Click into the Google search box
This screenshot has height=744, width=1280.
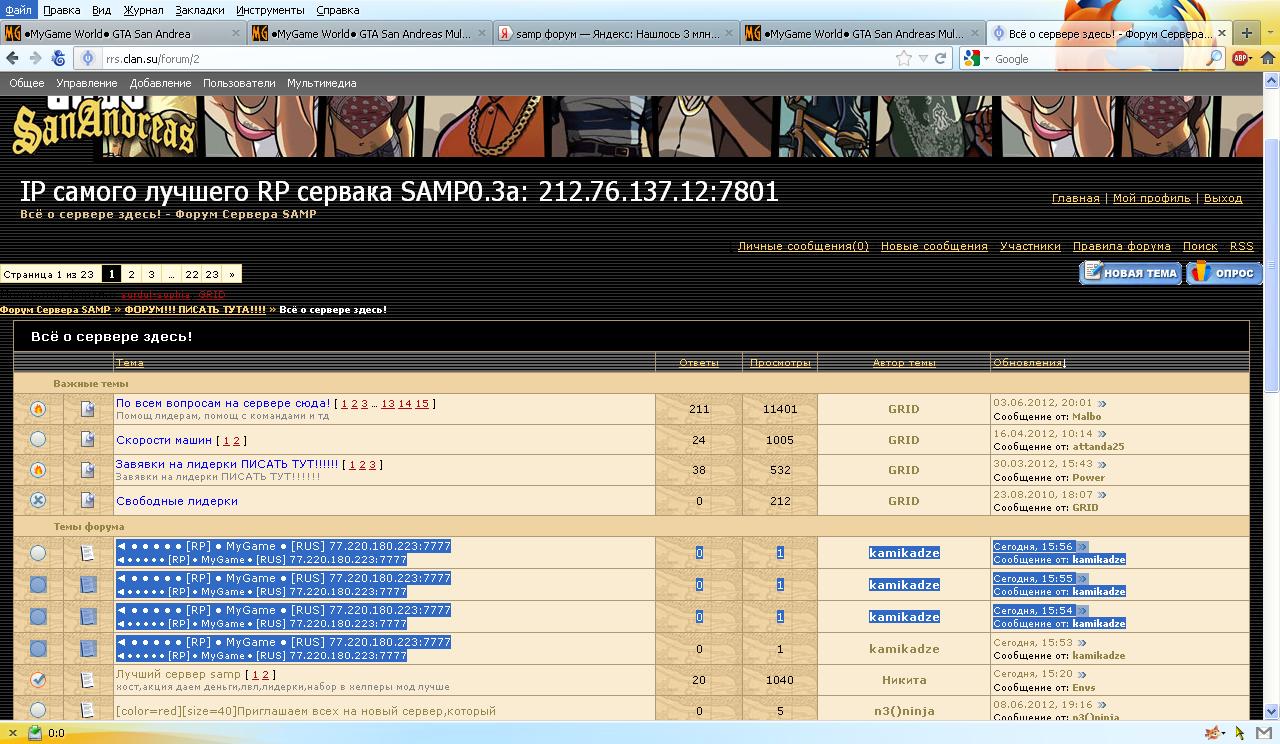[1098, 58]
